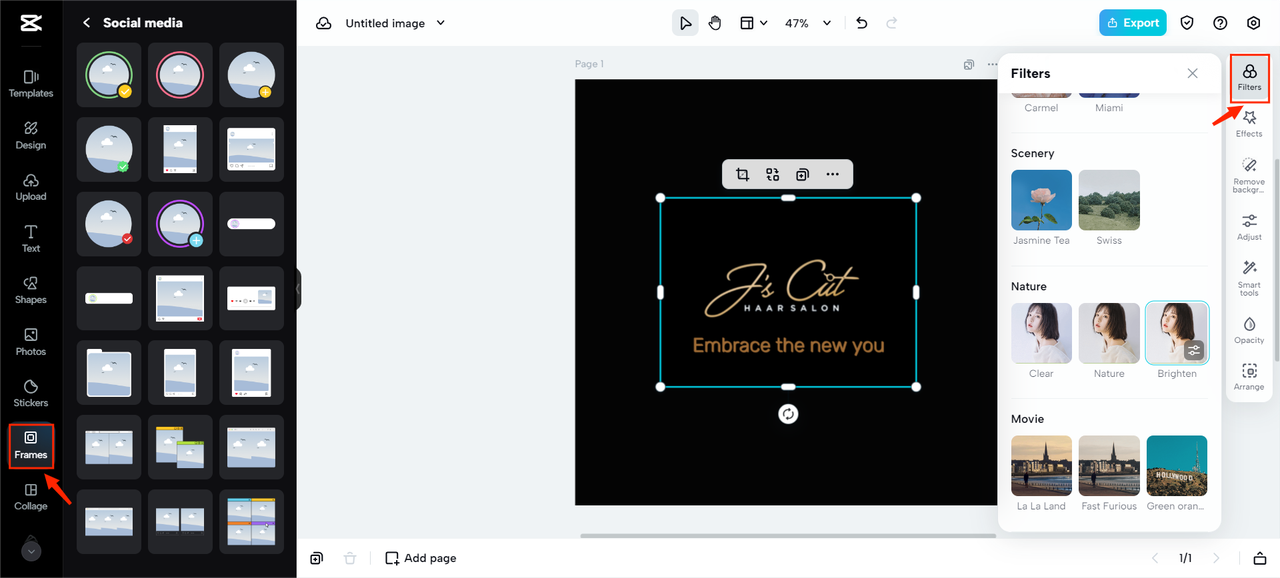
Task: Open the Filters right panel tool
Action: (x=1249, y=78)
